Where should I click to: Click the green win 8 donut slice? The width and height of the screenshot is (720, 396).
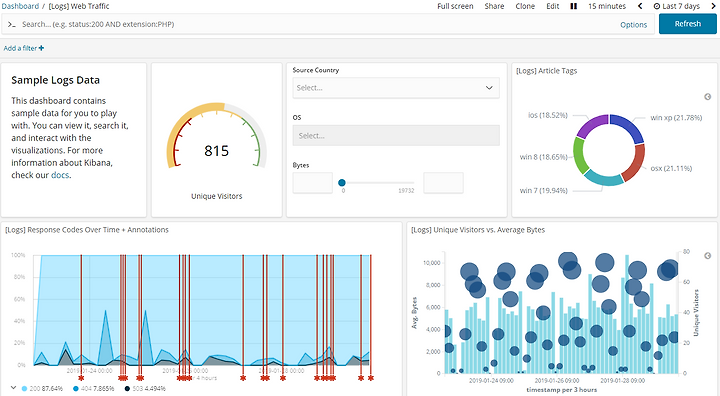[x=579, y=155]
